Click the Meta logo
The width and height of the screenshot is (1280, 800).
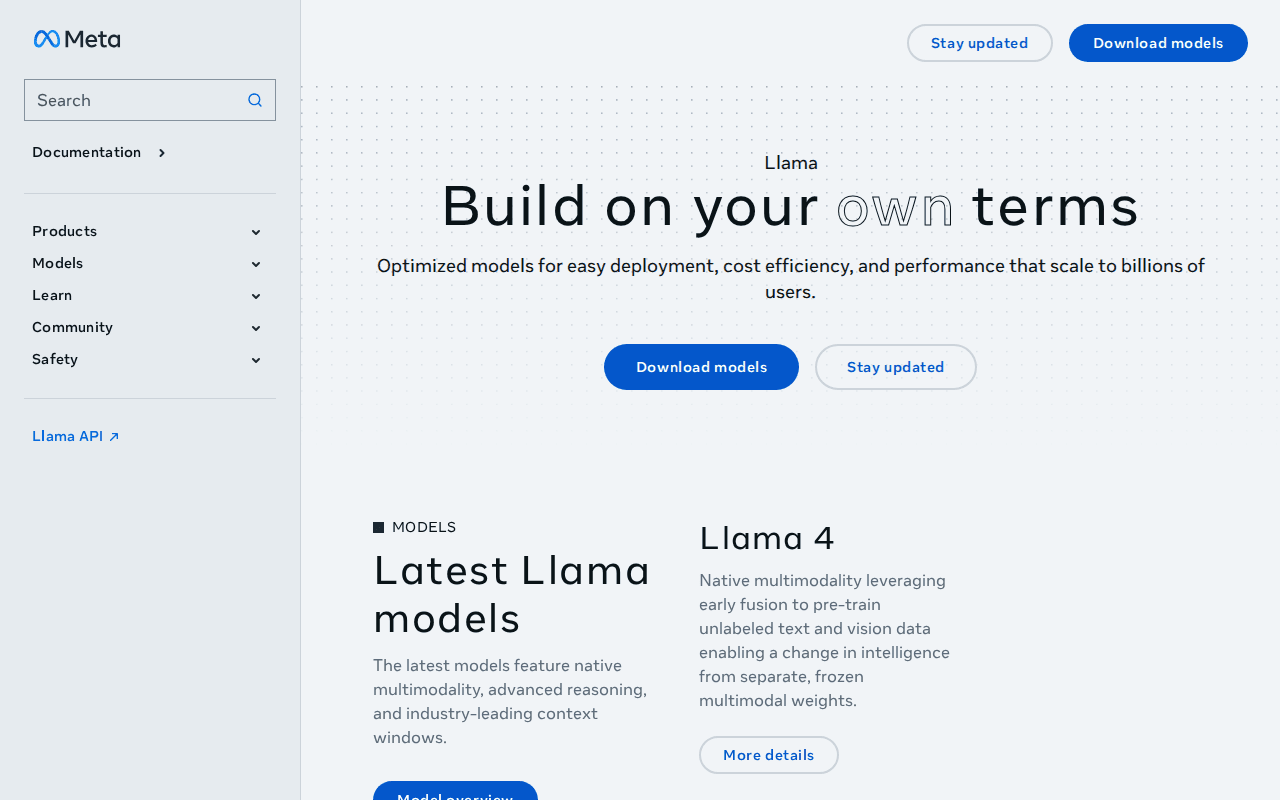pos(77,39)
